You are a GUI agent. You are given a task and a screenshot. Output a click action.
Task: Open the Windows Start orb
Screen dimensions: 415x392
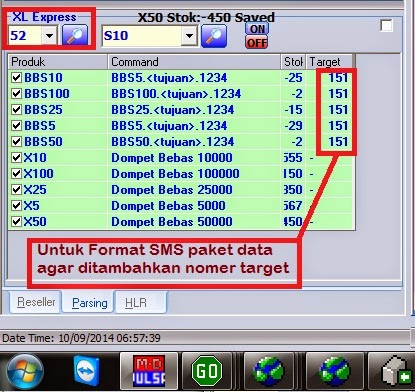(25, 371)
